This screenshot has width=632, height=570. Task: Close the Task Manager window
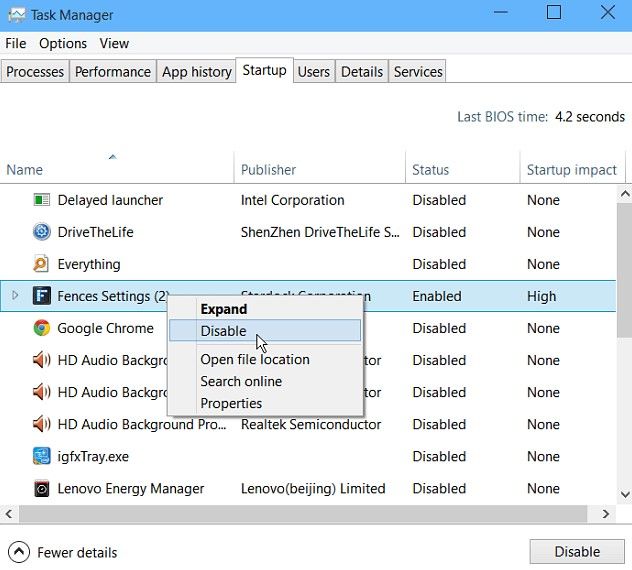tap(607, 12)
